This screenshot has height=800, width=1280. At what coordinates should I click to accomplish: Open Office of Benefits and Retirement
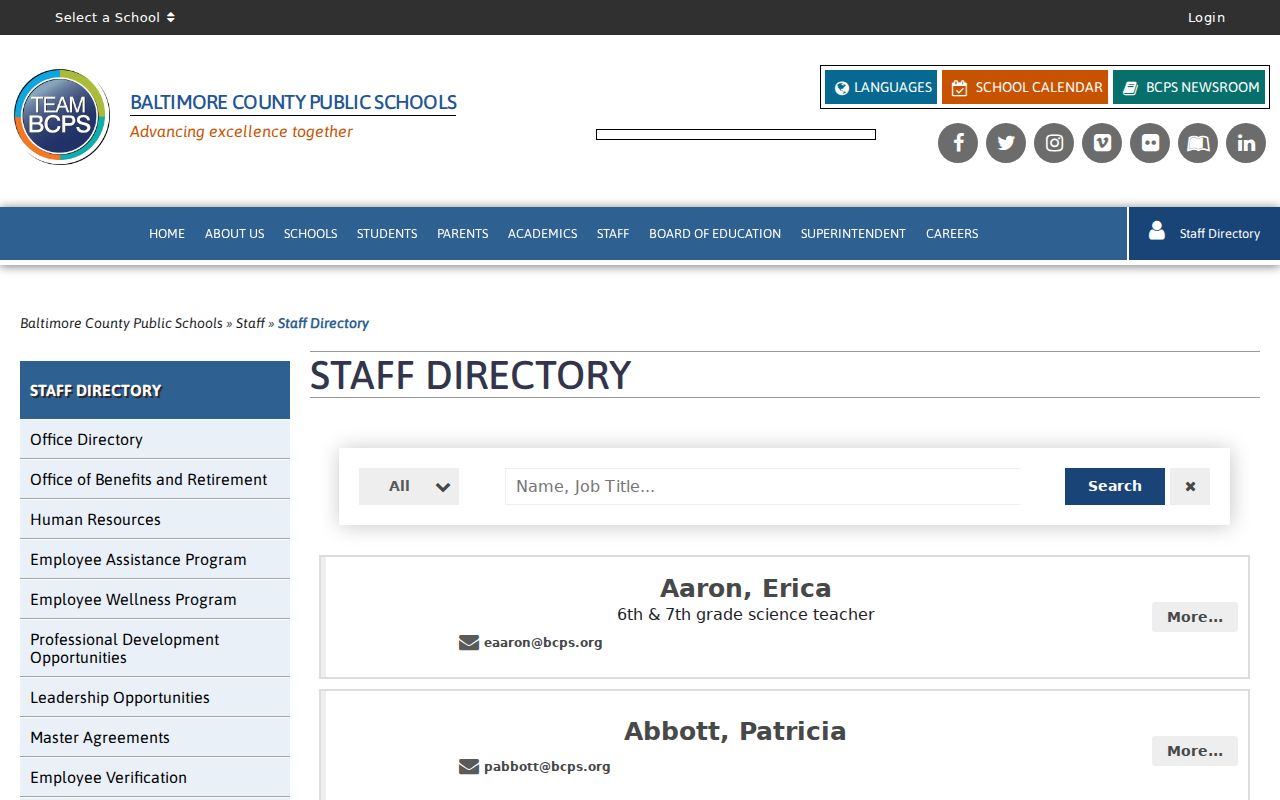click(x=155, y=479)
